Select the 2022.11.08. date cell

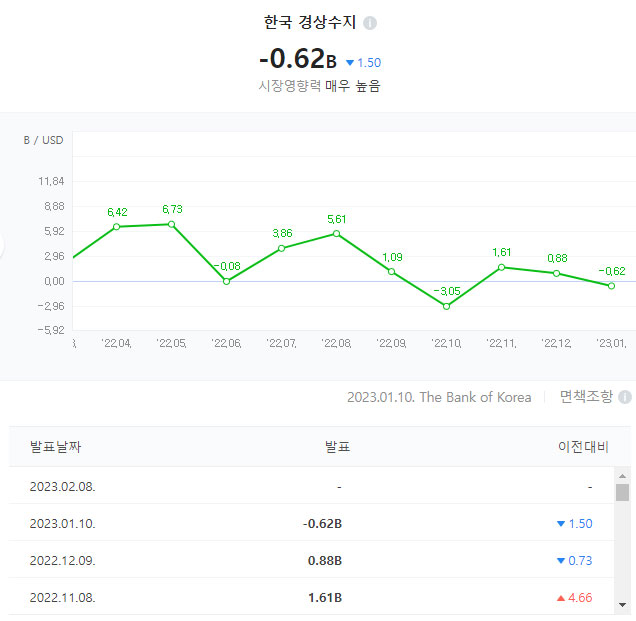click(62, 597)
